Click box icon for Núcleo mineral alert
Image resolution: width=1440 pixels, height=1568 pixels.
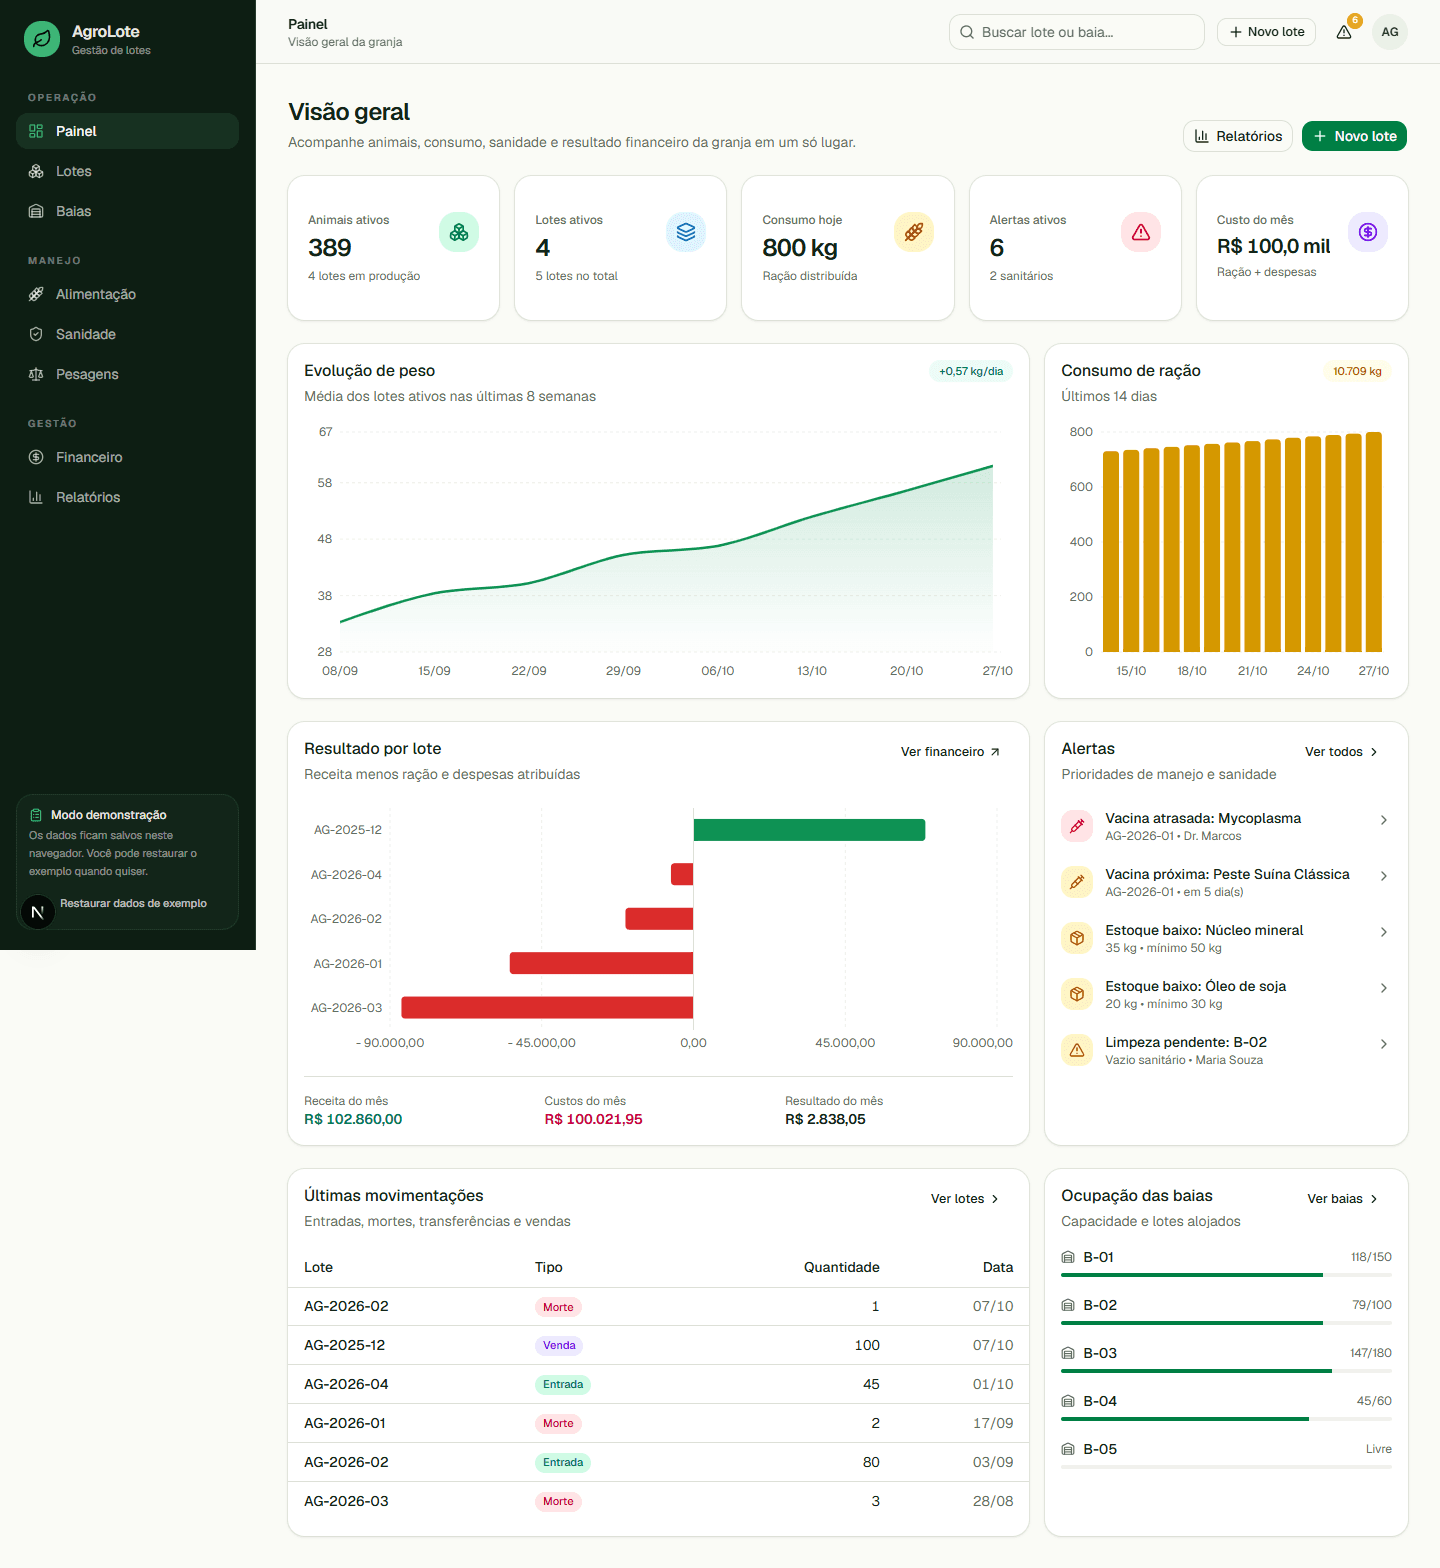(x=1077, y=938)
